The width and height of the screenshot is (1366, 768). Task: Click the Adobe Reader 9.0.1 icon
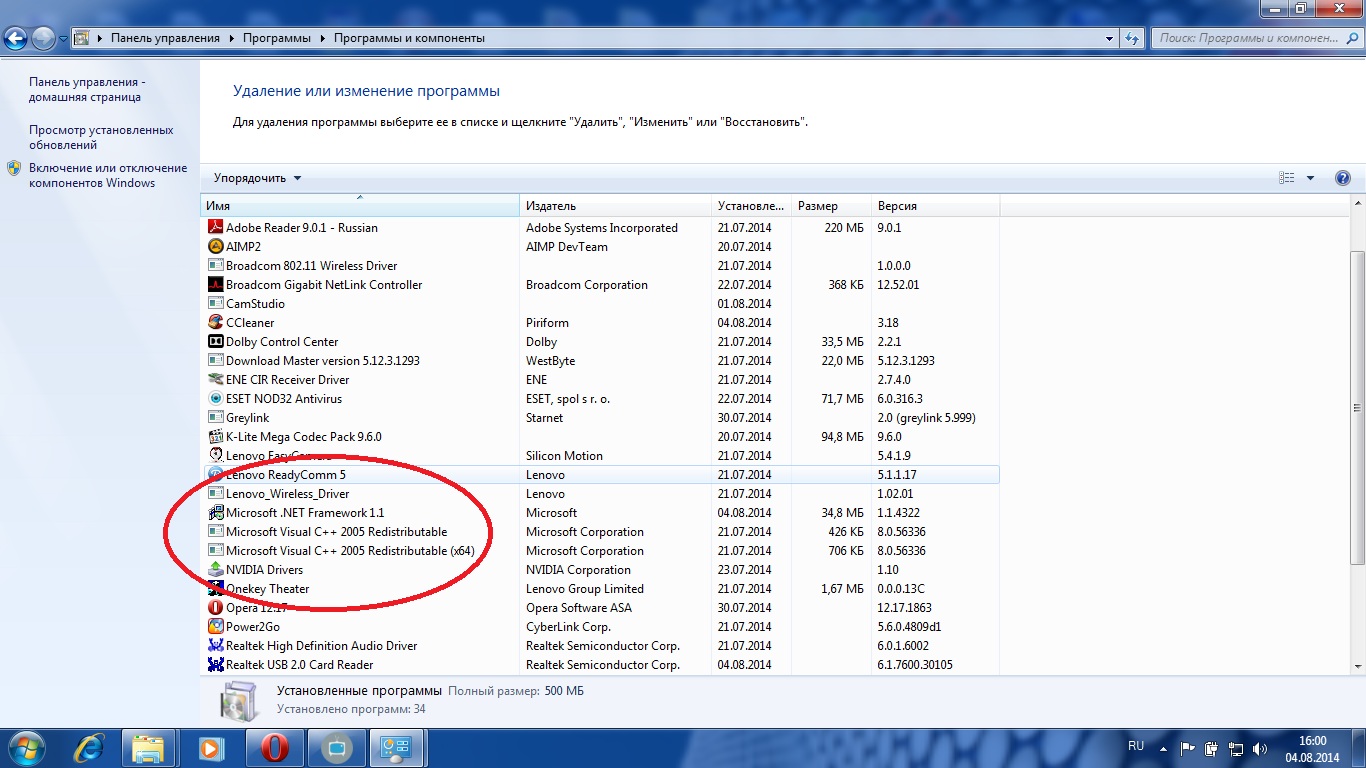pos(215,228)
